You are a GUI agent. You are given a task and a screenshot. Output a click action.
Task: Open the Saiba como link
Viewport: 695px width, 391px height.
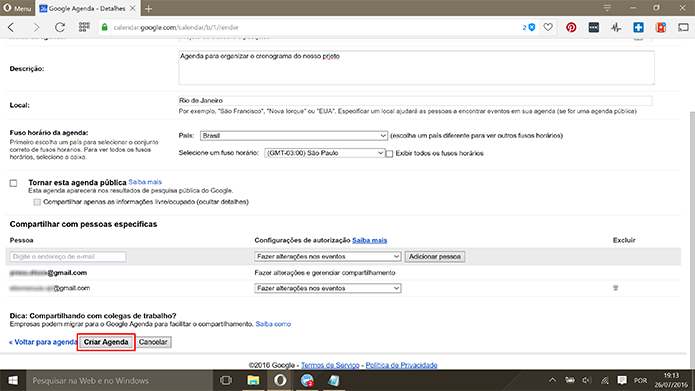[x=273, y=324]
